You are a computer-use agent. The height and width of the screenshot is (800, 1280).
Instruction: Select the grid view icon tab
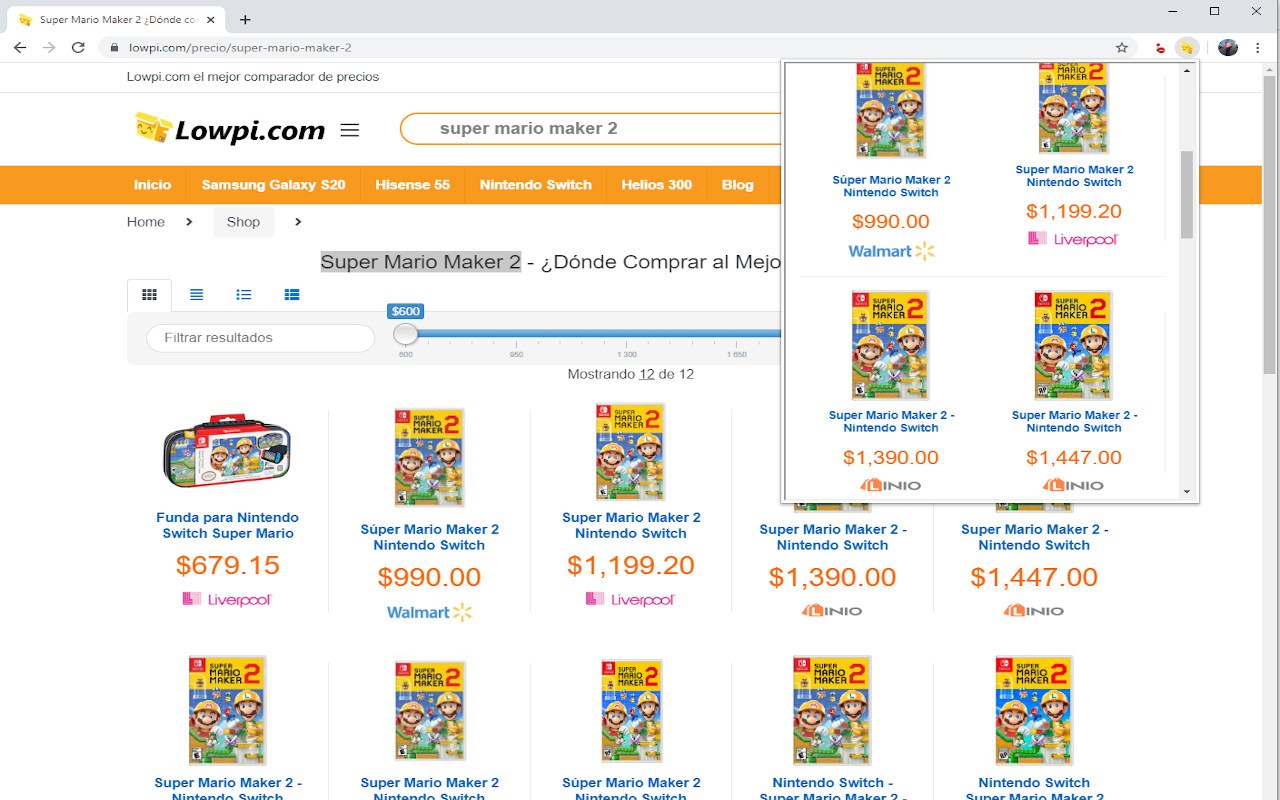point(149,295)
